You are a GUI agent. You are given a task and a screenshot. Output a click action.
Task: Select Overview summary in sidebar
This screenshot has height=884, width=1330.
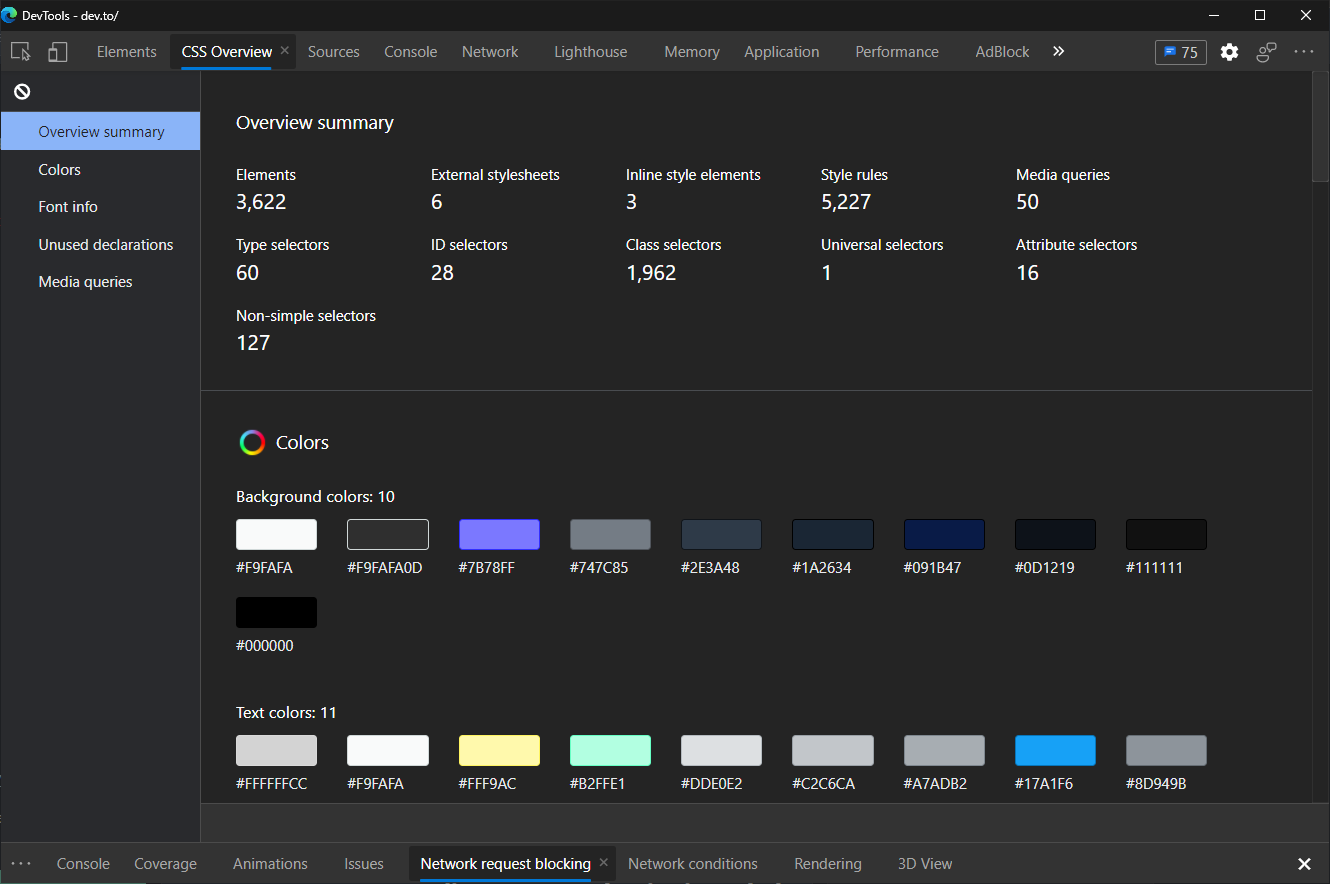click(x=101, y=131)
